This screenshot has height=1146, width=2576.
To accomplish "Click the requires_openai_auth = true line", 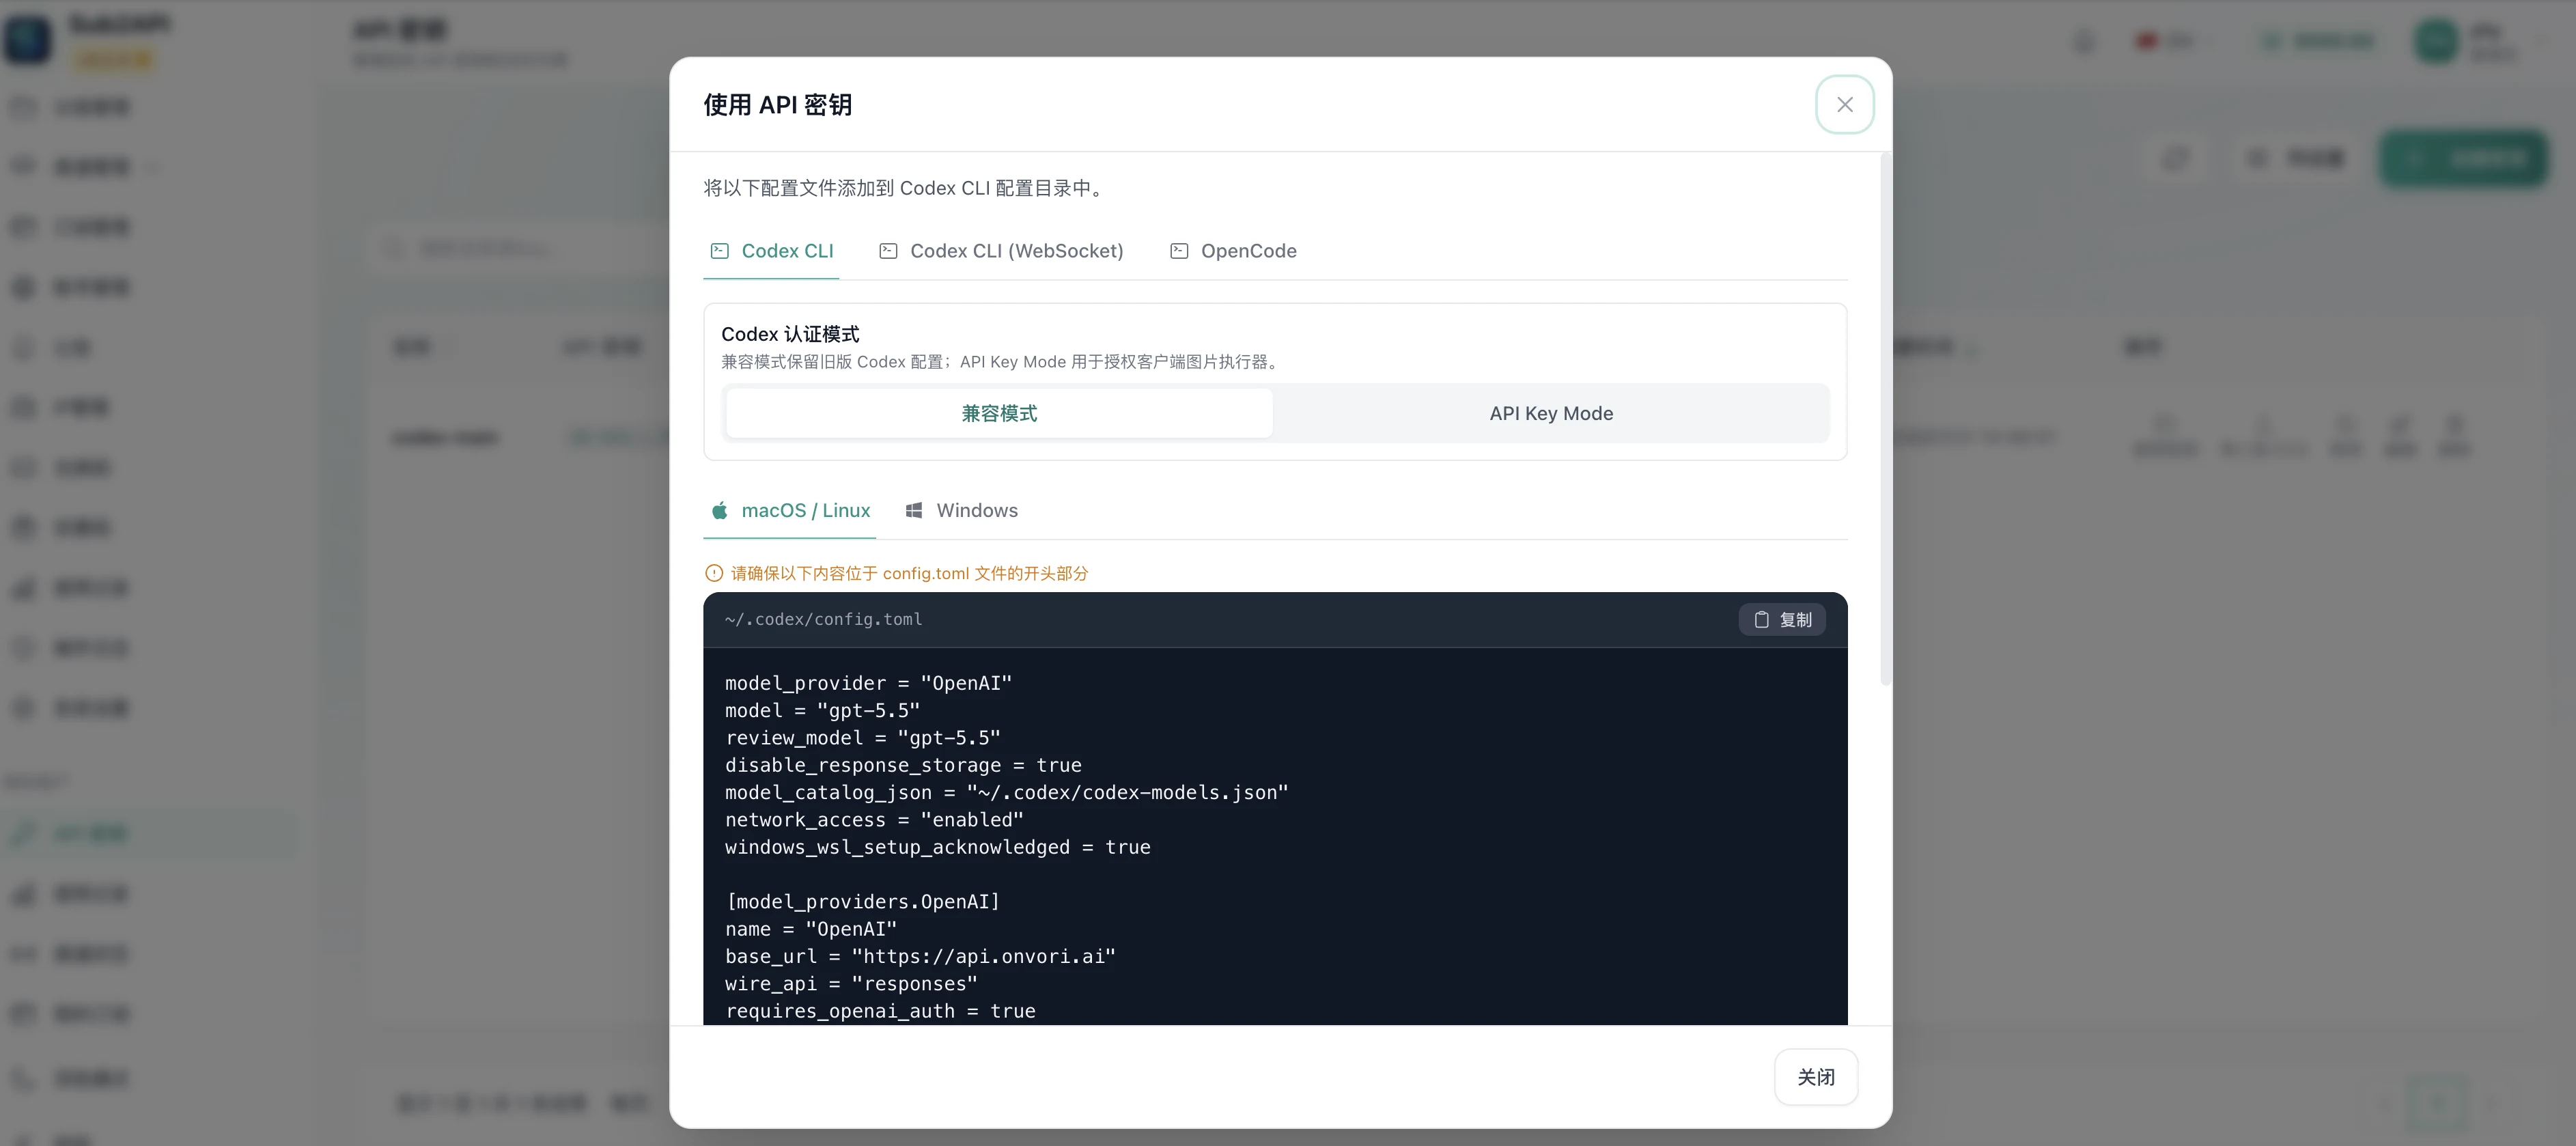I will 880,1011.
